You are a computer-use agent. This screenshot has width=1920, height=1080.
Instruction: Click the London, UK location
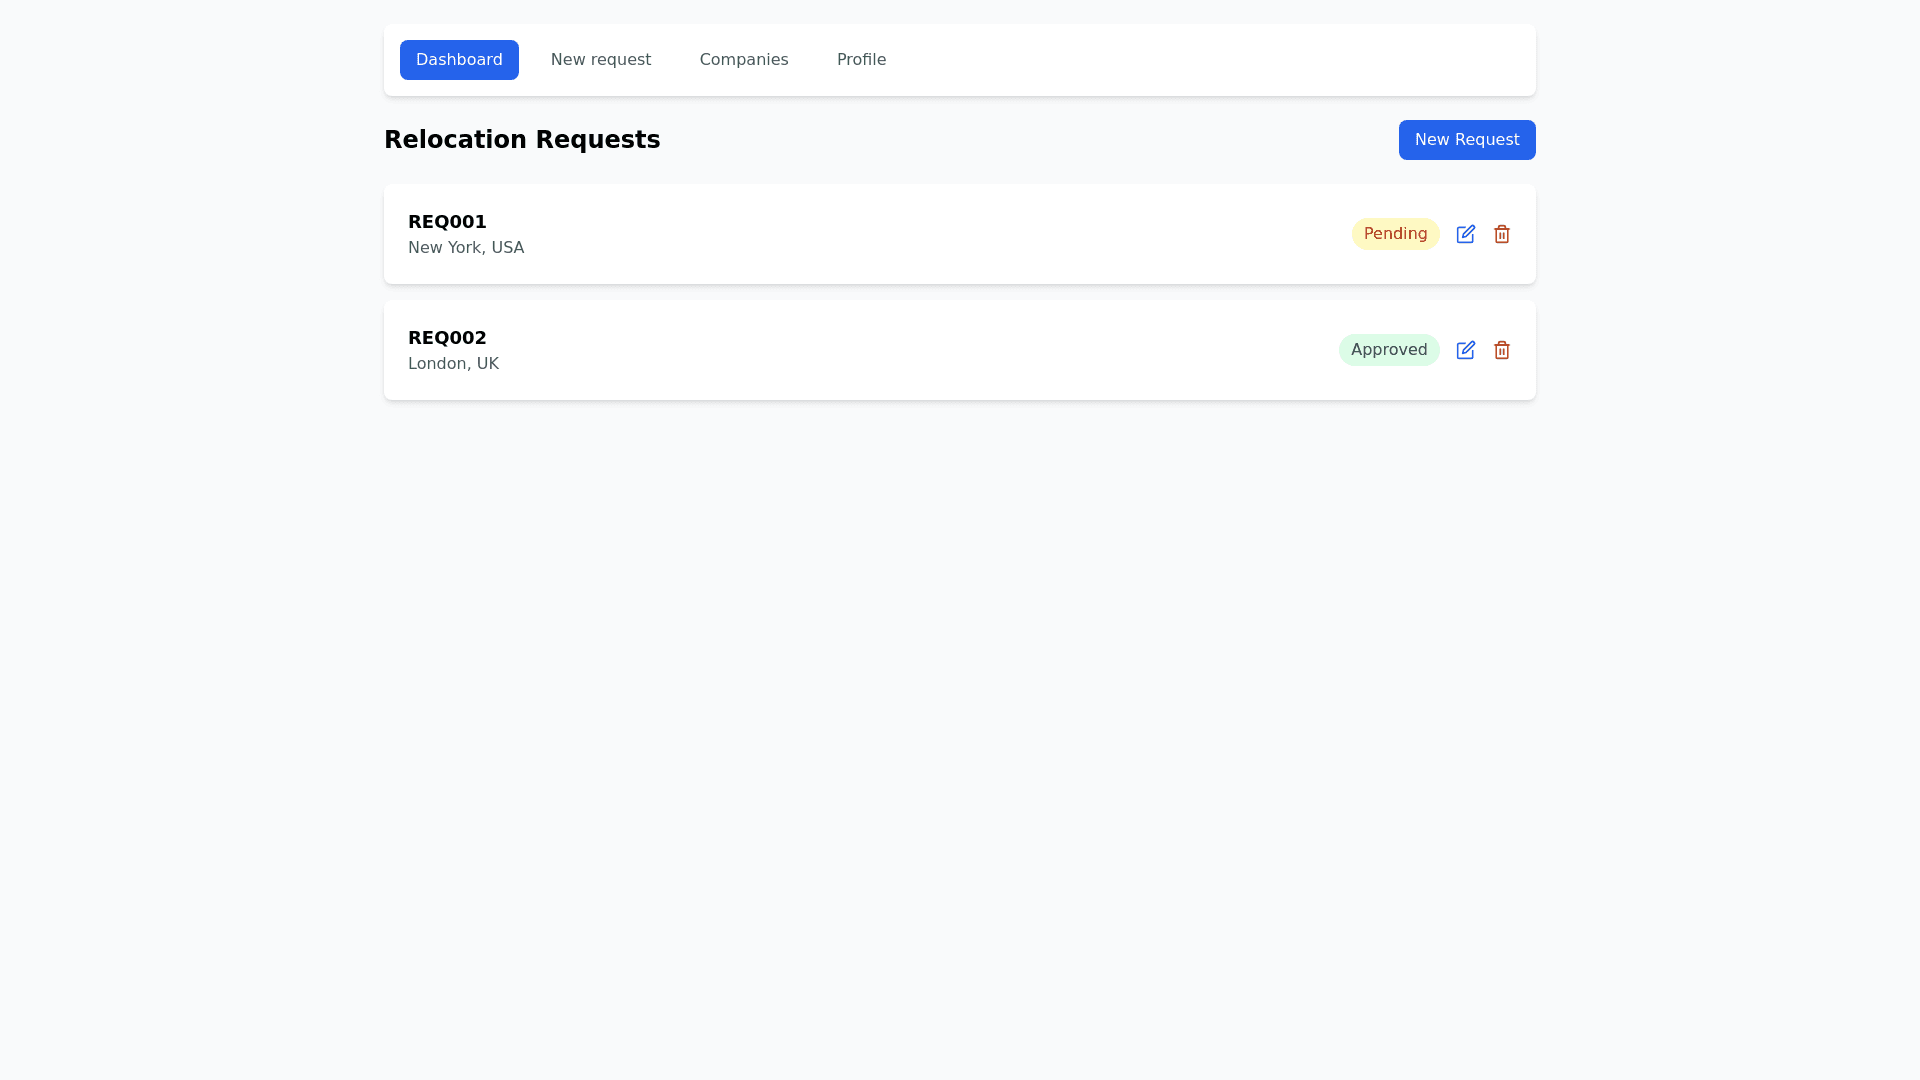coord(453,364)
